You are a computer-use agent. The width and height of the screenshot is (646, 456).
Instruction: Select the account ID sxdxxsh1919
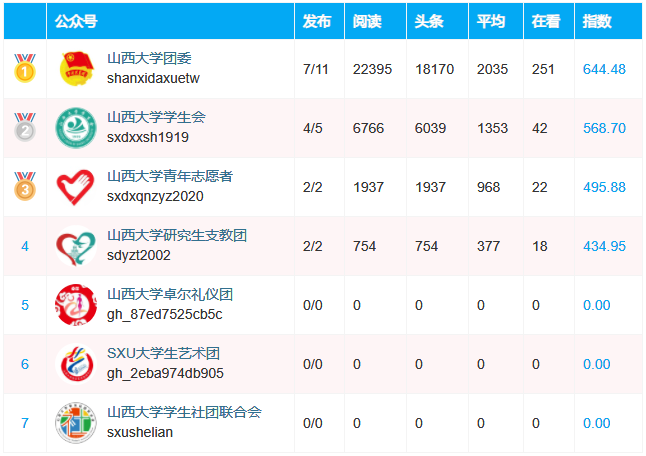click(148, 137)
